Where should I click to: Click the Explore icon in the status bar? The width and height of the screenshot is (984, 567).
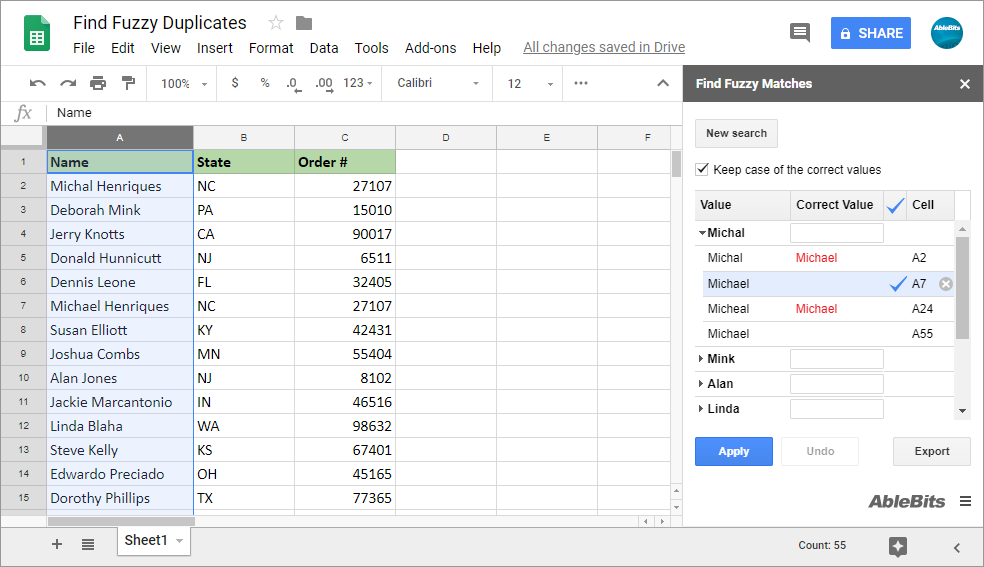[897, 546]
